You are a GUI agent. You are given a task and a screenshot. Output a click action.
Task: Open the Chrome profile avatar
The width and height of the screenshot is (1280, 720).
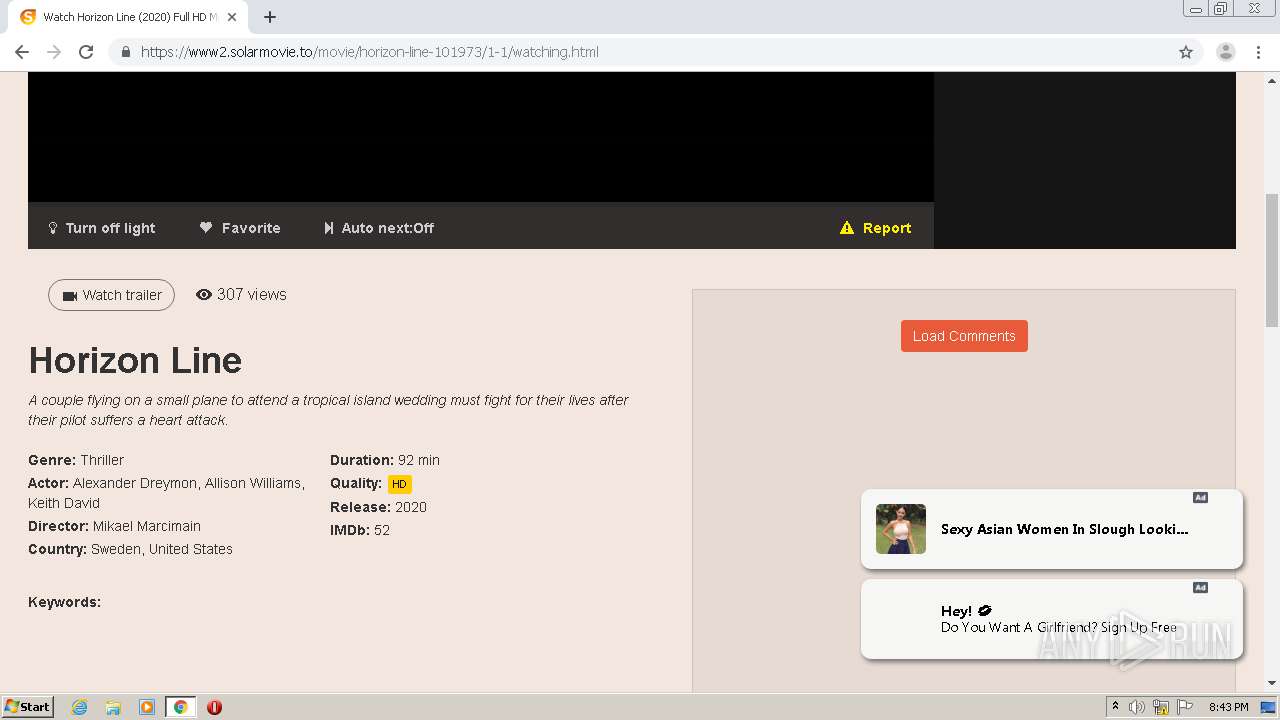coord(1226,52)
